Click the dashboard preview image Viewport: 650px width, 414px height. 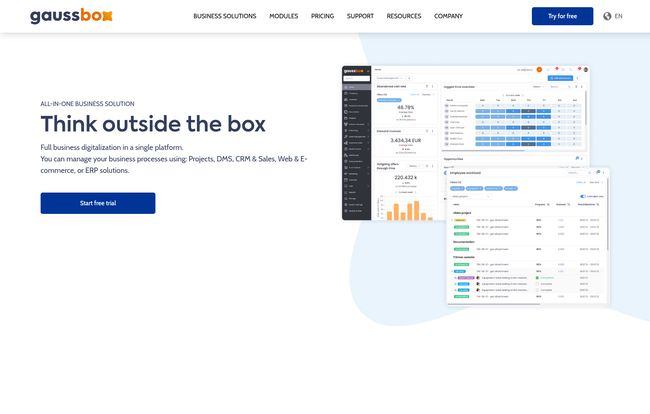coord(475,185)
